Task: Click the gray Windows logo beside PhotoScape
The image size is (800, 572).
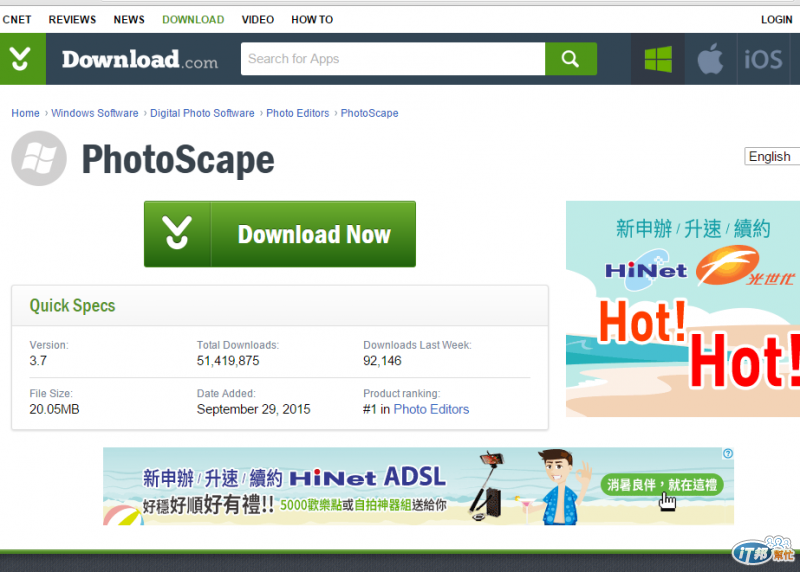Action: 39,158
